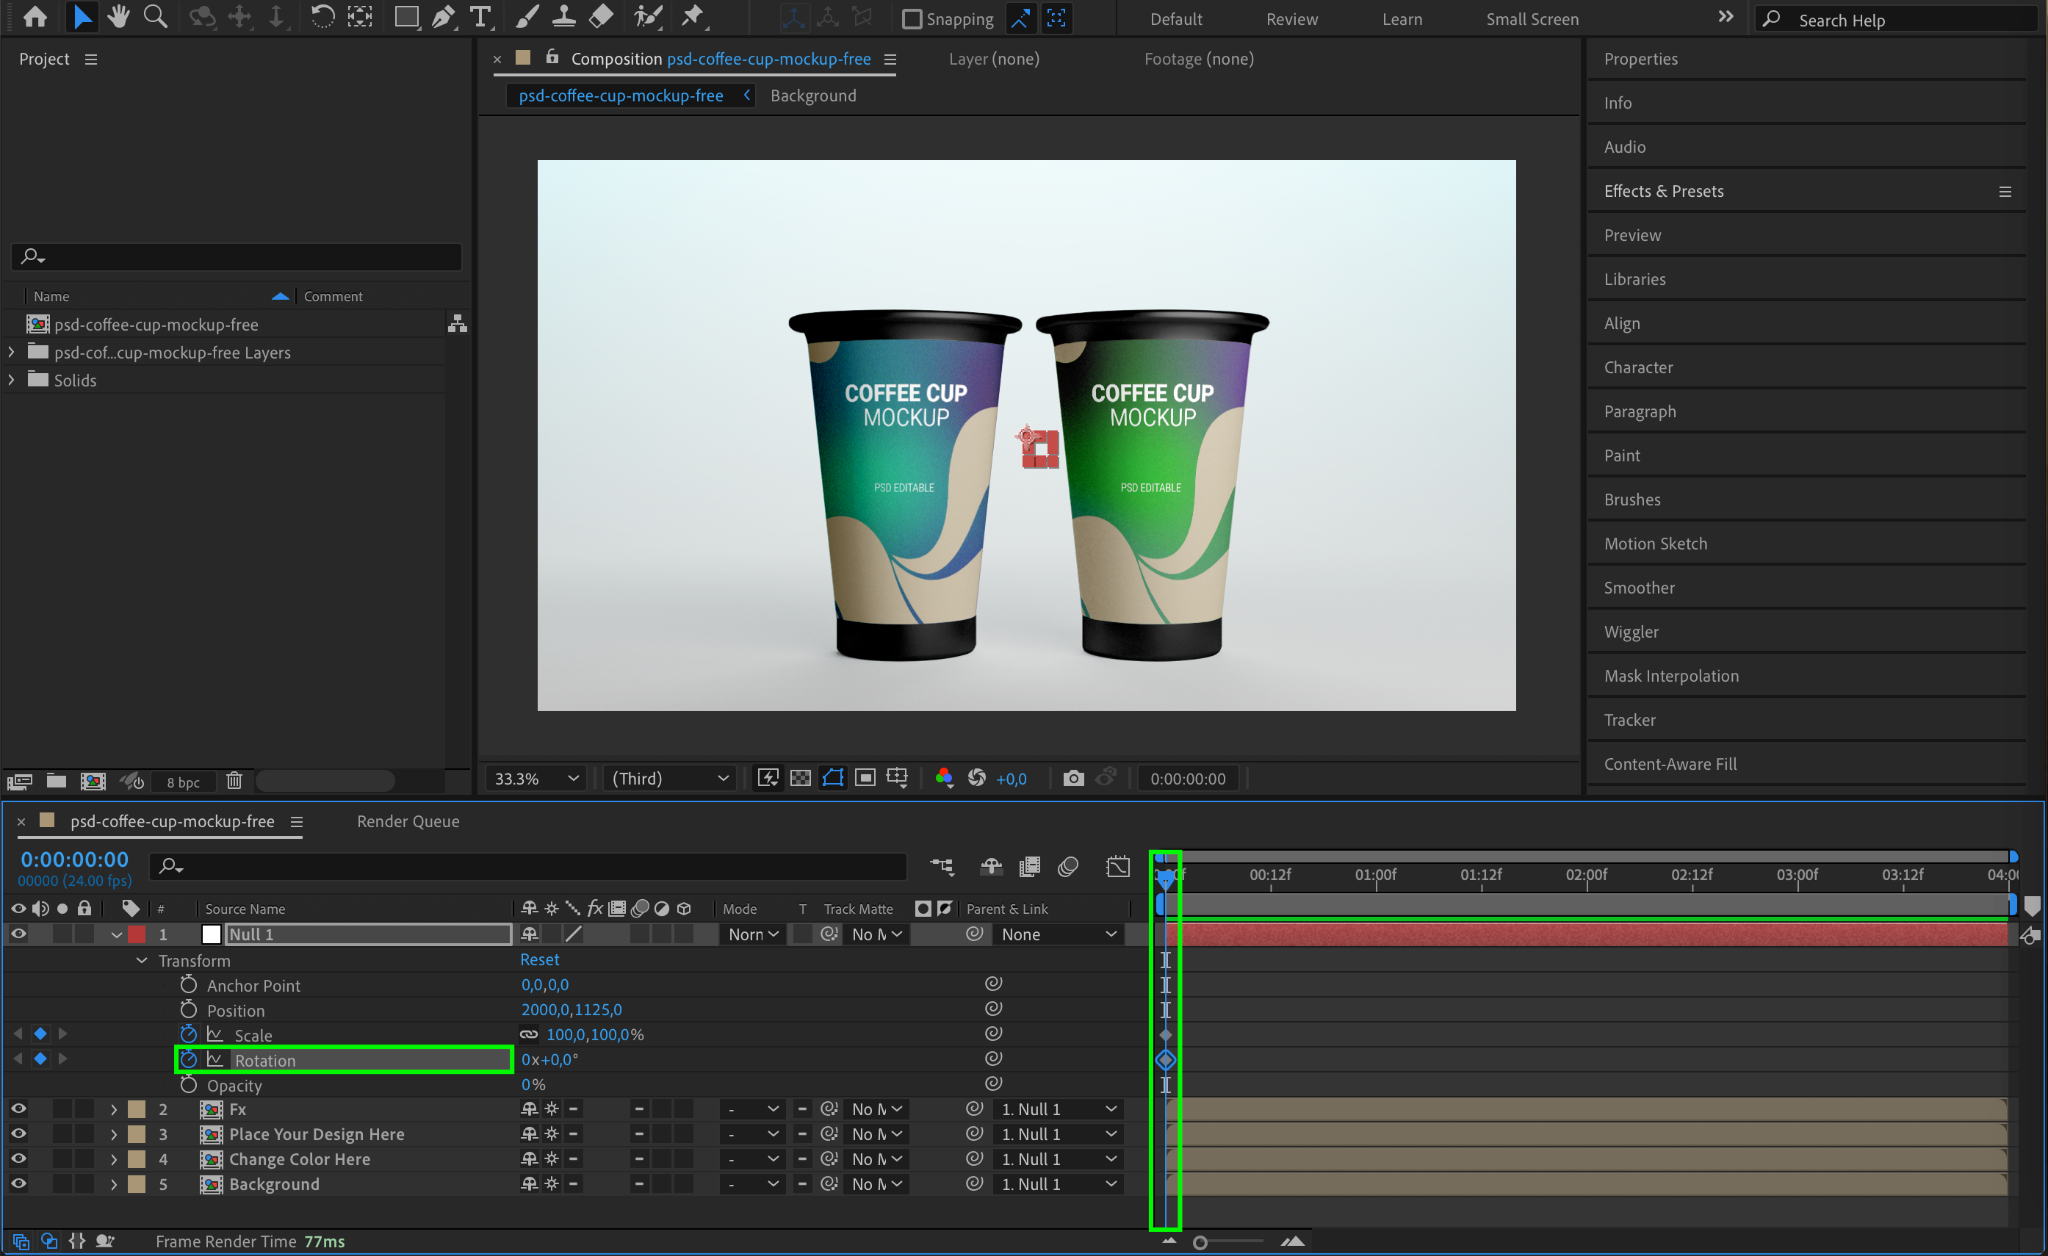Open the Parent dropdown for Fx layer
This screenshot has width=2048, height=1256.
coord(1058,1109)
